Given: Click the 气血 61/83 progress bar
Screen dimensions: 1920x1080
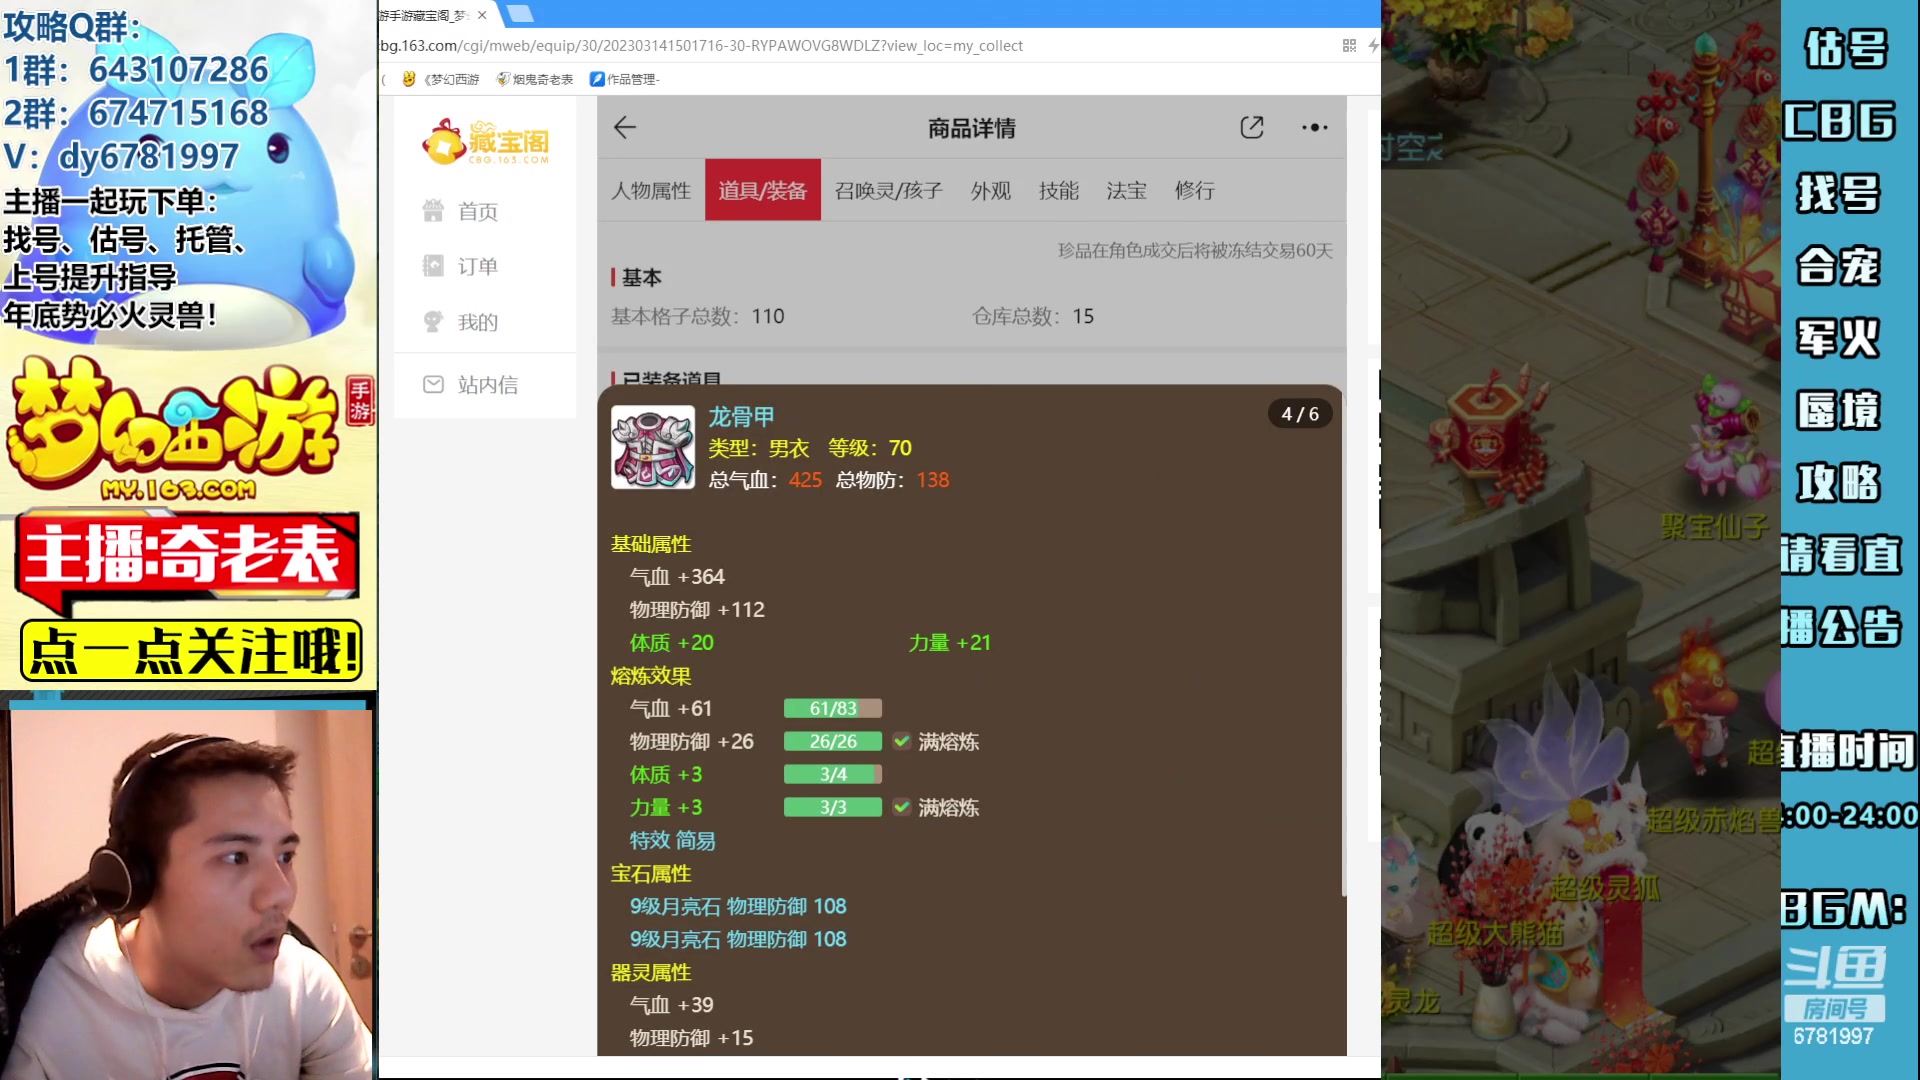Looking at the screenshot, I should [x=833, y=708].
